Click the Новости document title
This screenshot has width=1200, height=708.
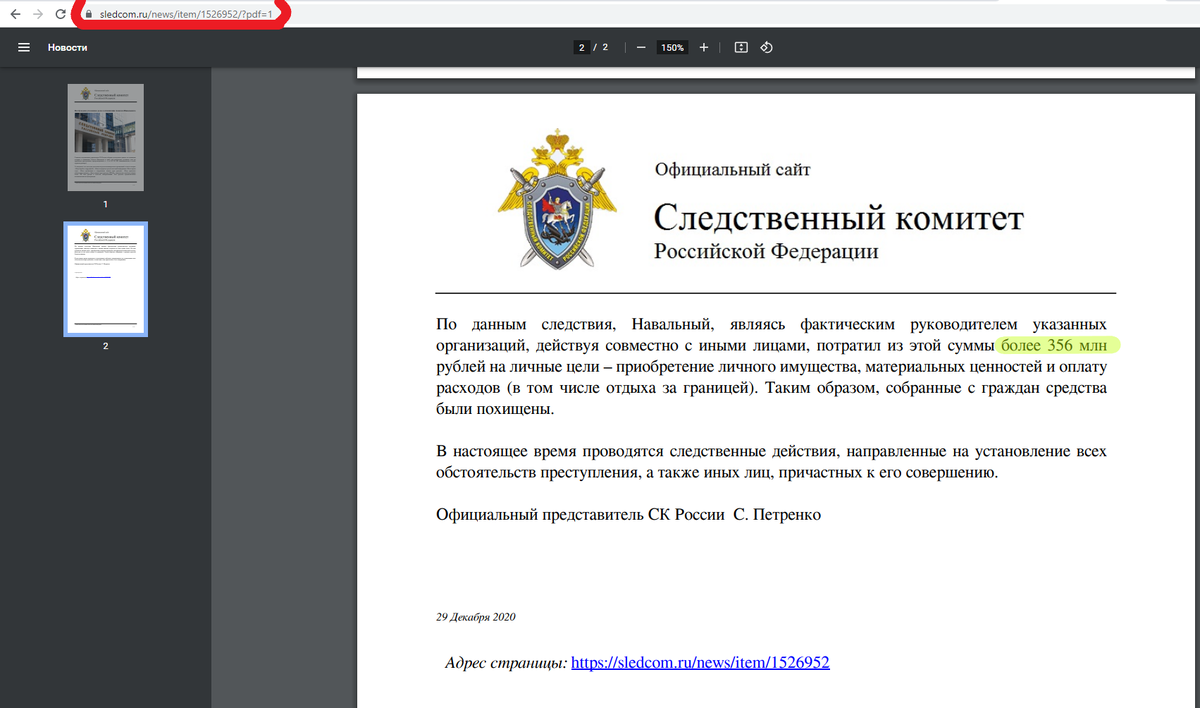coord(67,47)
